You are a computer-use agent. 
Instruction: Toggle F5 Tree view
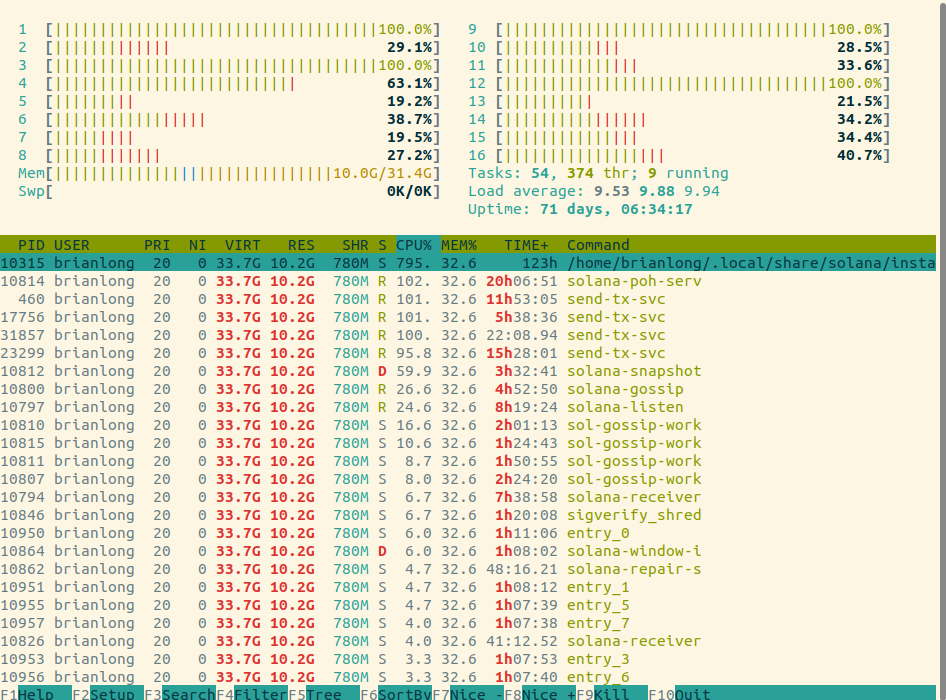(323, 694)
